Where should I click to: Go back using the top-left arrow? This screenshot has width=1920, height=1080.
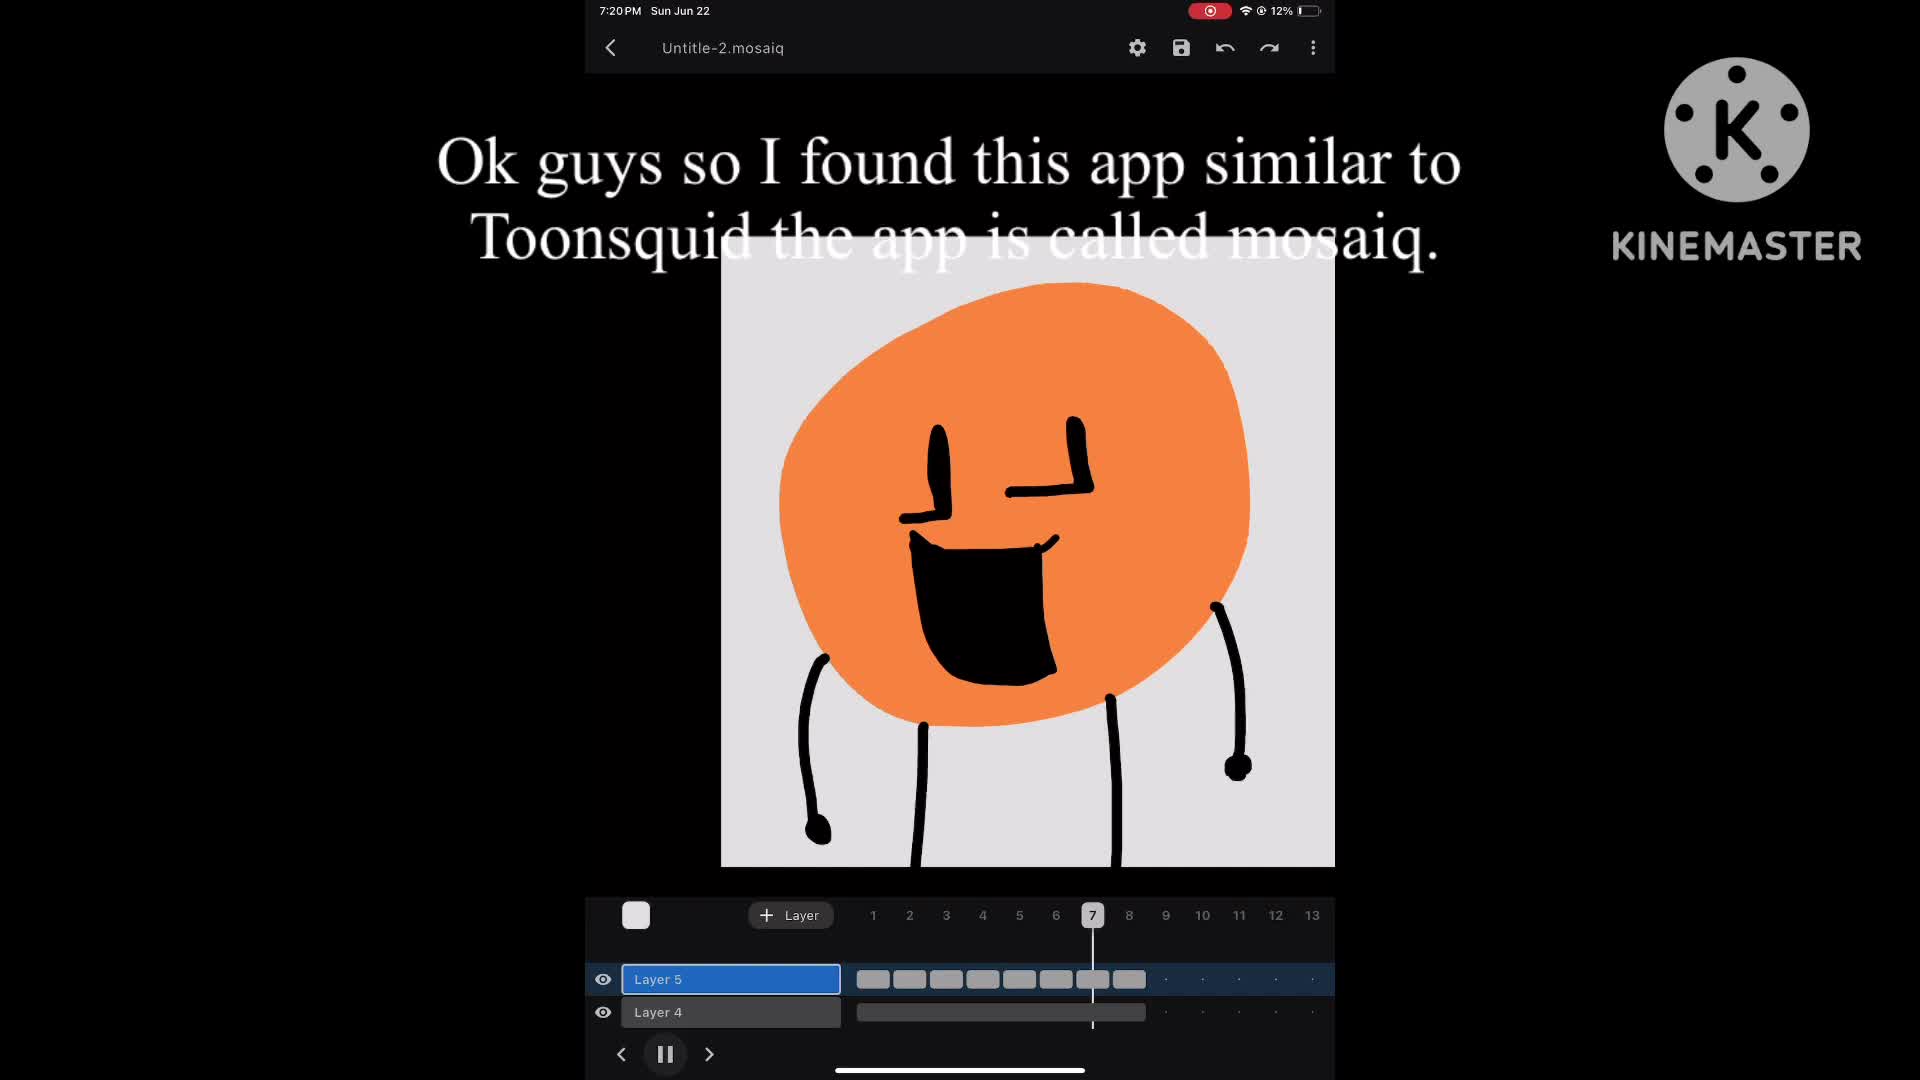[611, 48]
